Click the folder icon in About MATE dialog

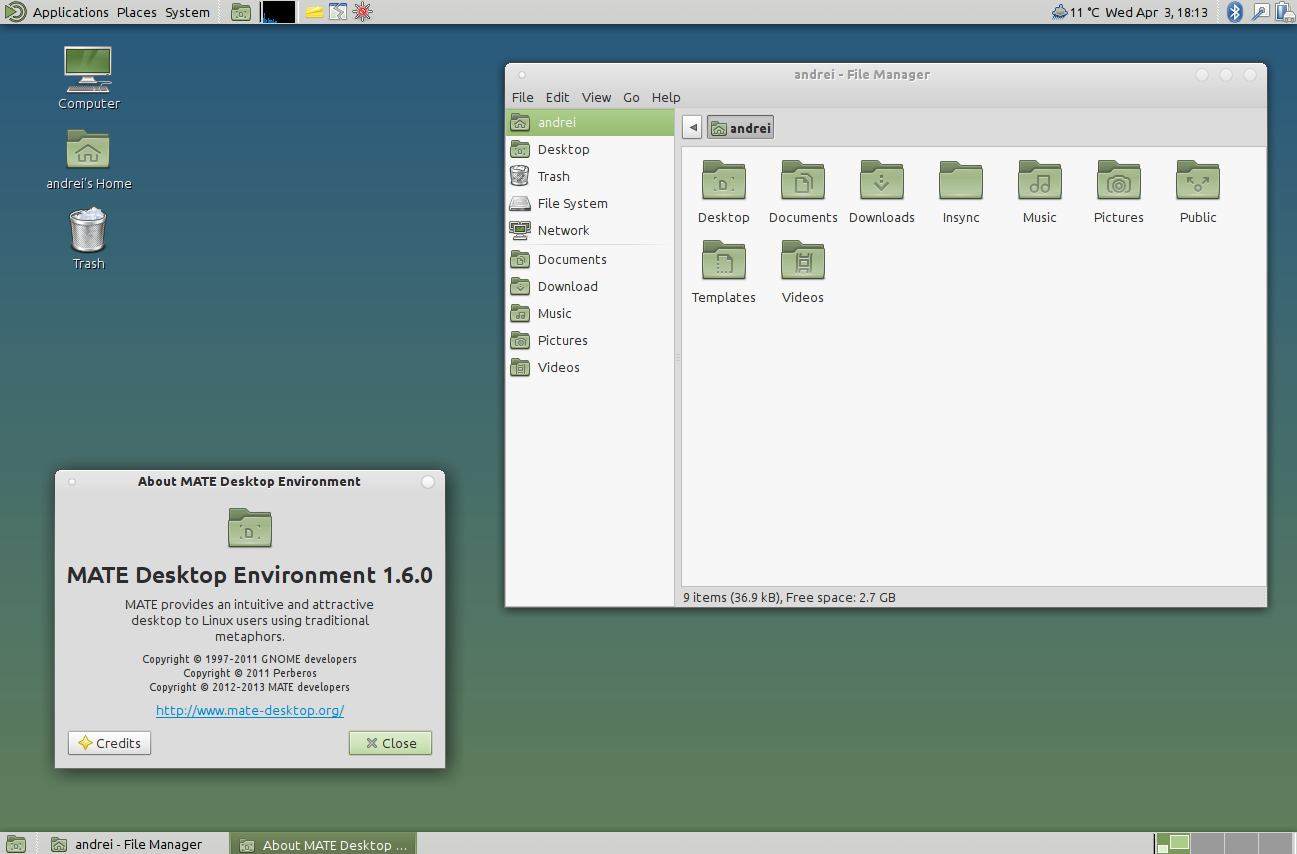(x=250, y=527)
